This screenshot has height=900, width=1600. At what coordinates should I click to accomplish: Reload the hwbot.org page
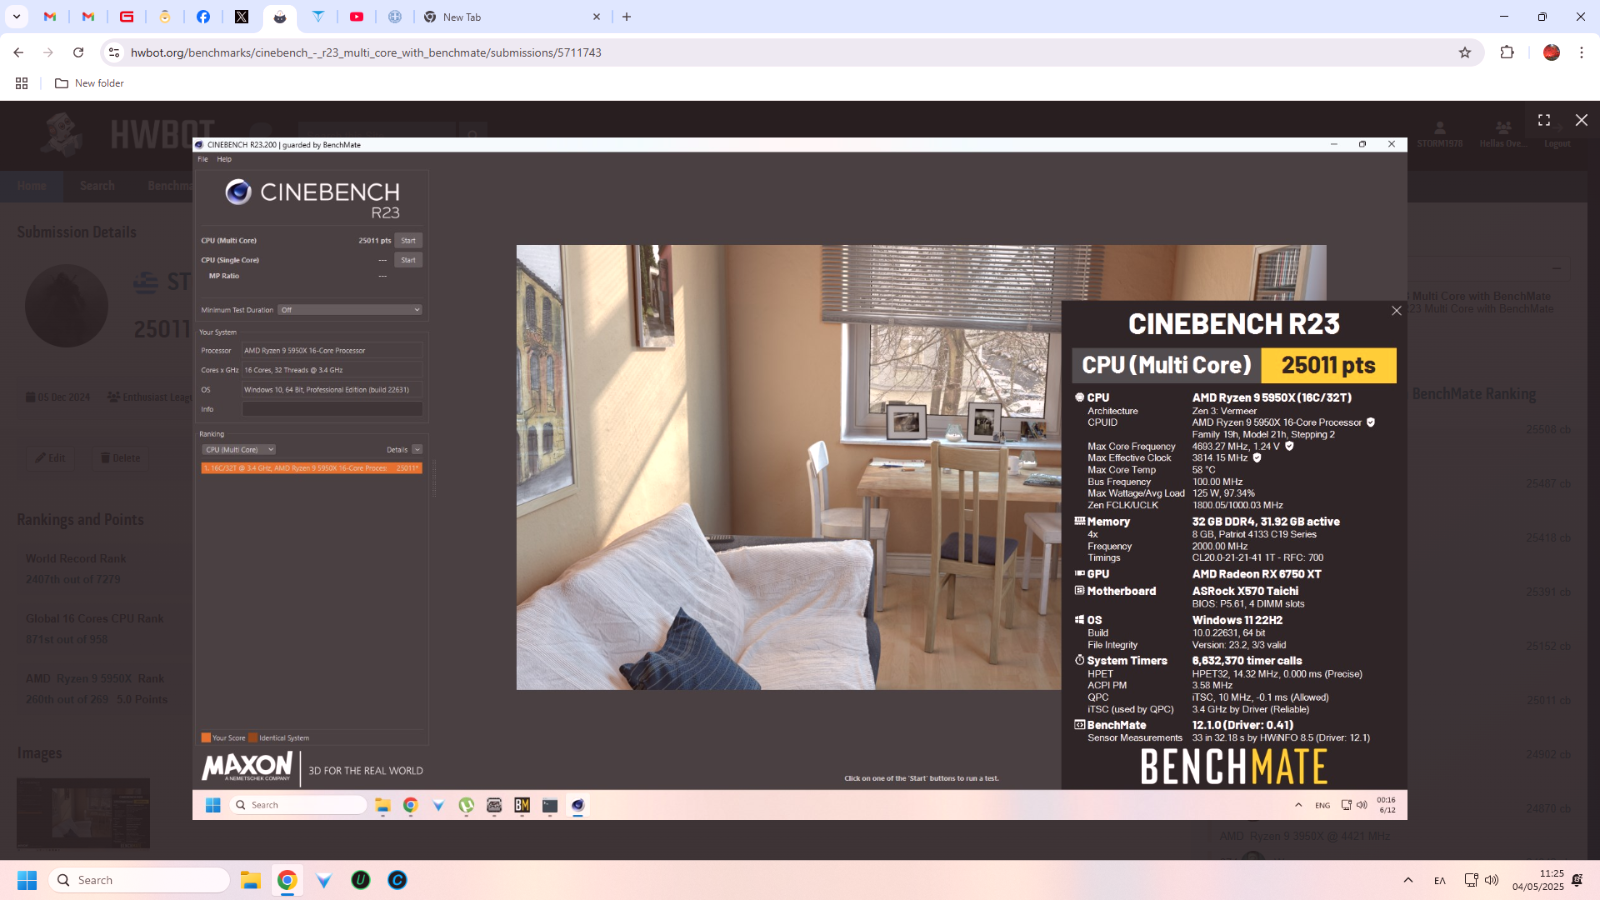pyautogui.click(x=78, y=52)
